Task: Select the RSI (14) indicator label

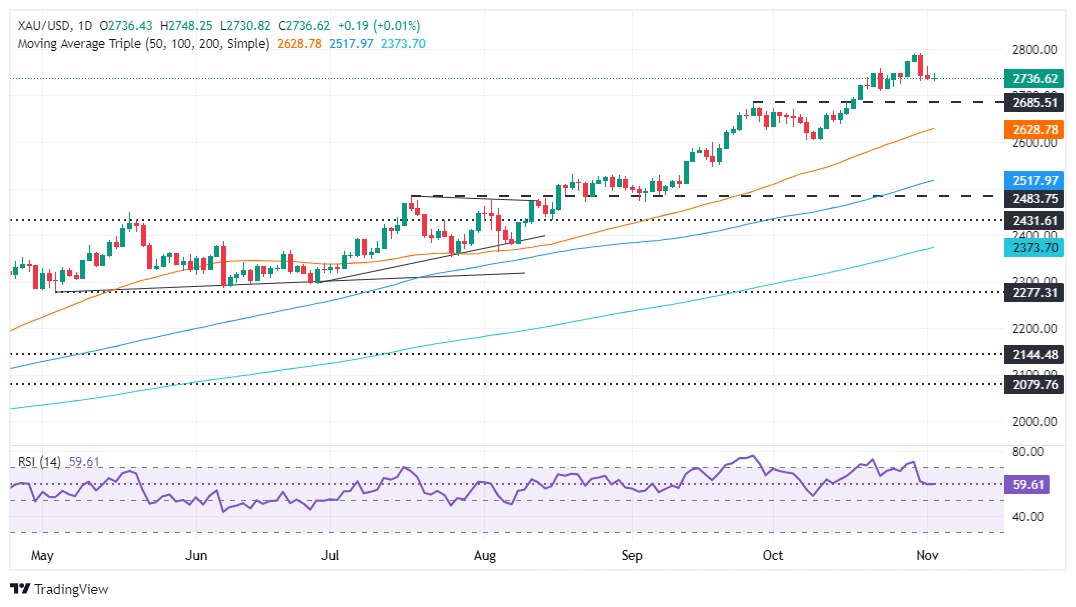Action: click(39, 462)
